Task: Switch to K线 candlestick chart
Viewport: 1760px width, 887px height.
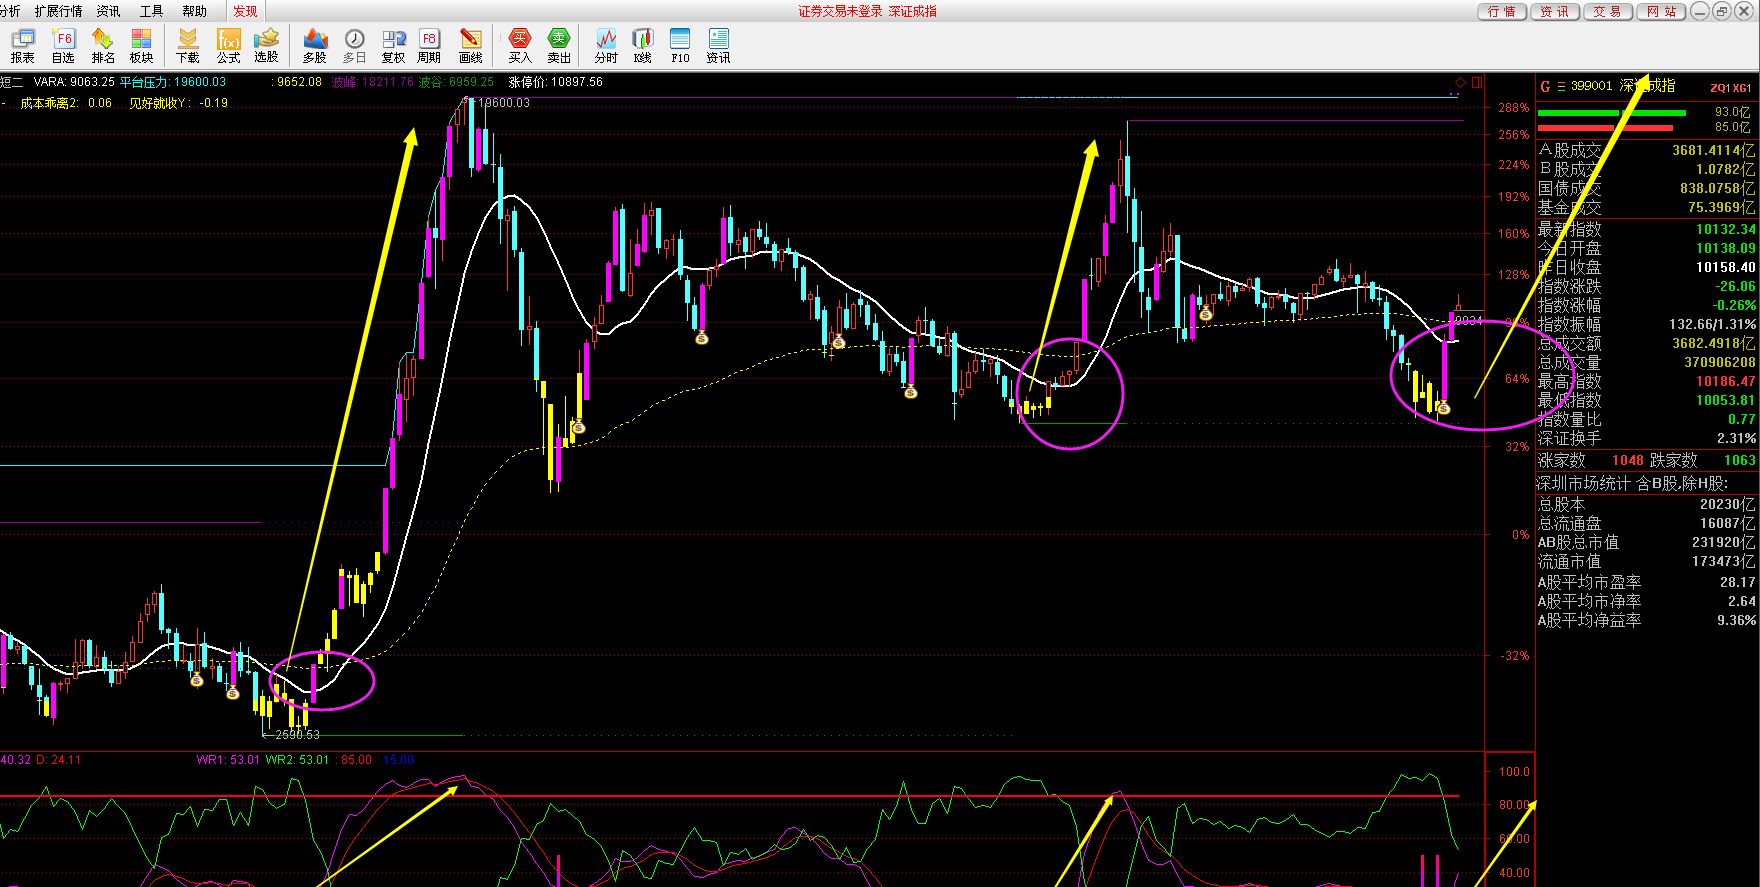Action: (643, 46)
